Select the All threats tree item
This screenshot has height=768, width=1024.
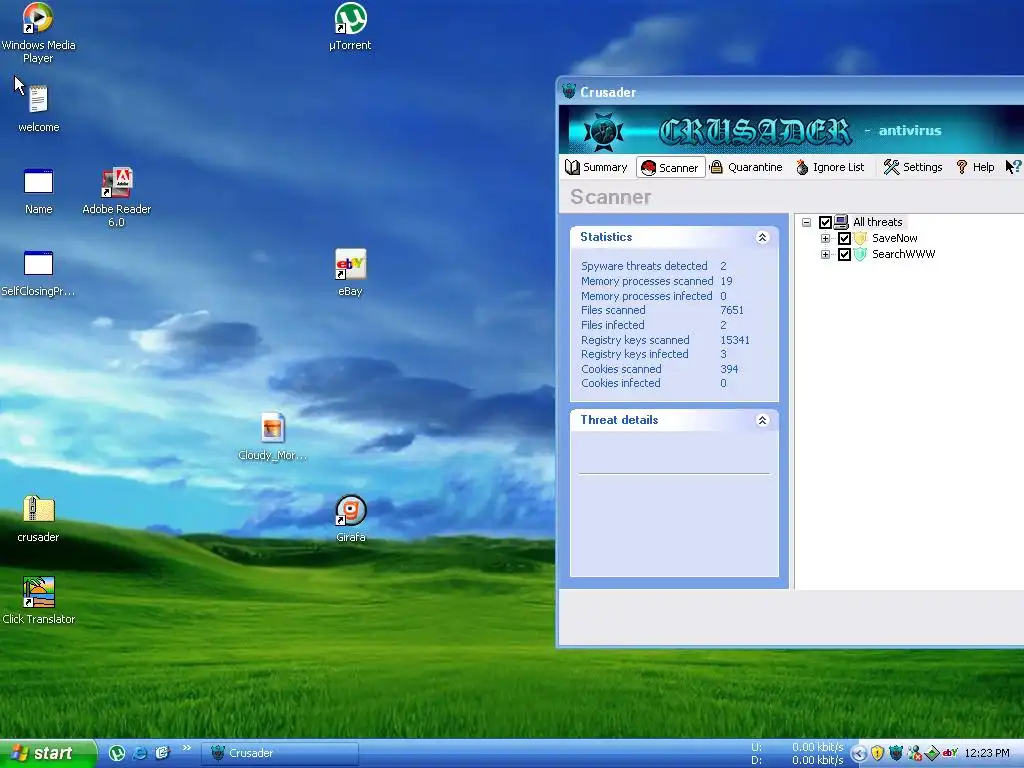pos(878,222)
